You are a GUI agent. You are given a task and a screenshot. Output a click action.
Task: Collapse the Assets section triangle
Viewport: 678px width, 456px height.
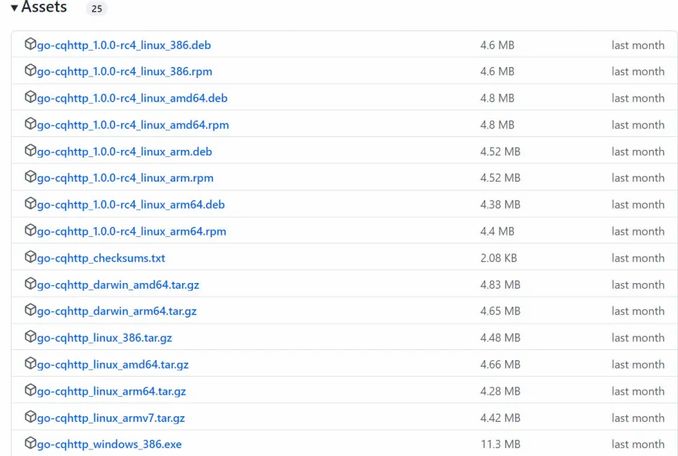point(14,8)
